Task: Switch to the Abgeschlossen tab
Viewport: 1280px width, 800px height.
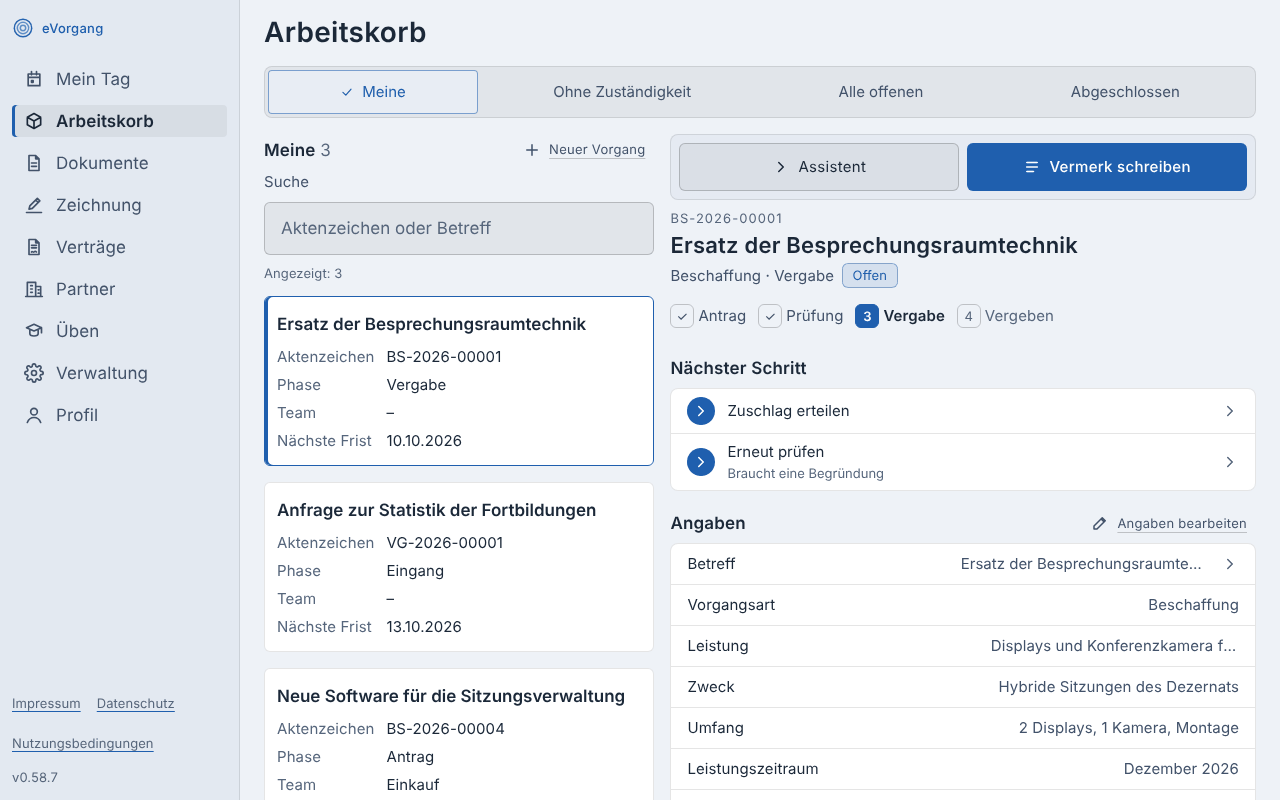Action: click(1125, 92)
